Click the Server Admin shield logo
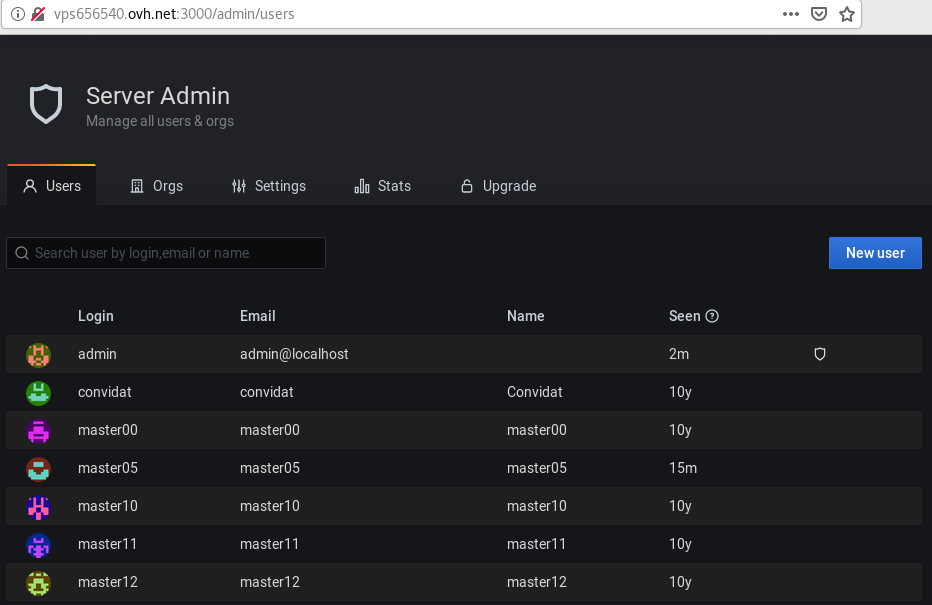932x605 pixels. [x=46, y=104]
